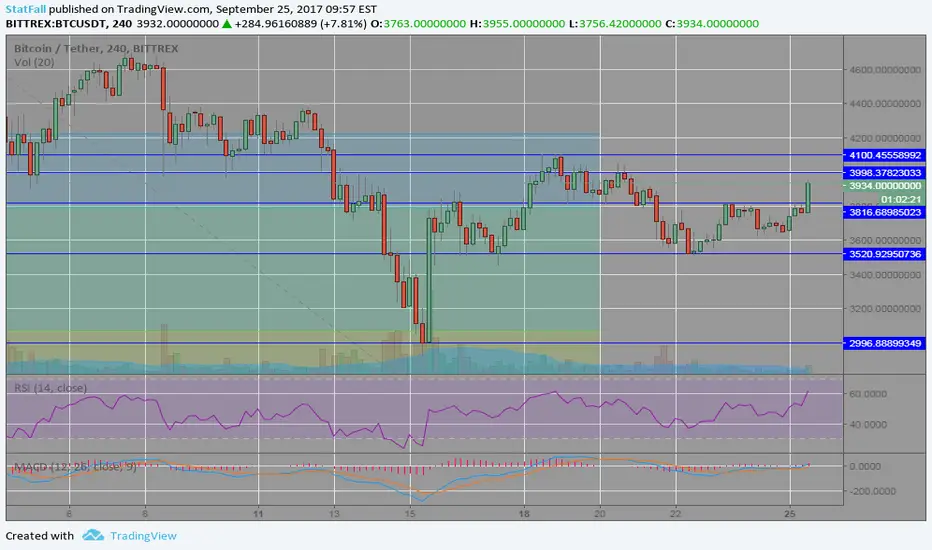The image size is (932, 550).
Task: Open the TradingView link in the footer
Action: pos(143,536)
